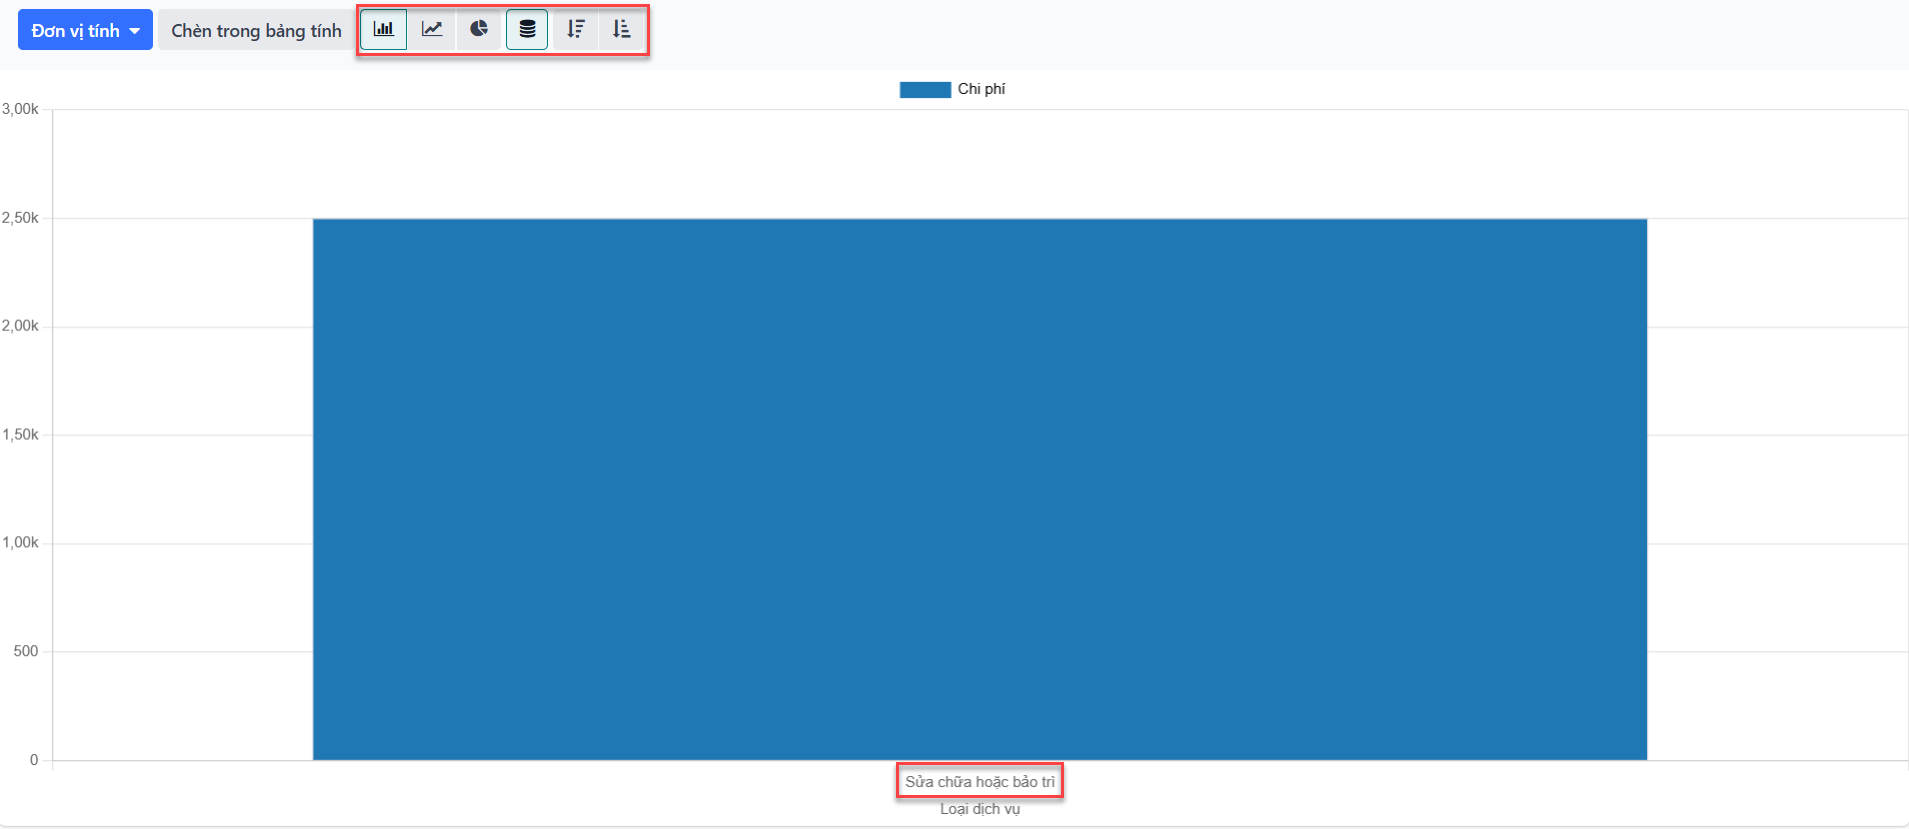Click the Sửa chữa hoặc bảo trì axis label

click(980, 782)
